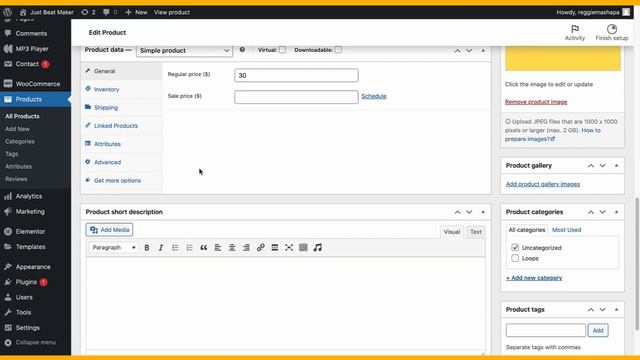
Task: Select the Attributes product data tab
Action: [122, 144]
